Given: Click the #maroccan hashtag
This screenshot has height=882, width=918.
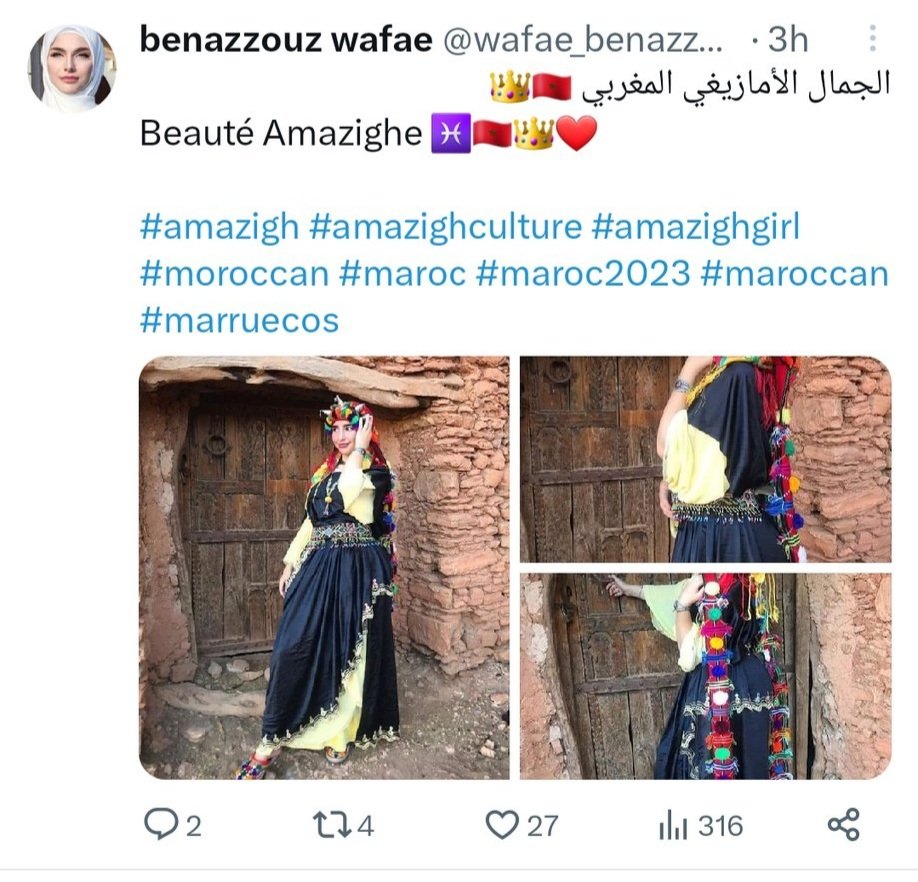Looking at the screenshot, I should point(794,273).
